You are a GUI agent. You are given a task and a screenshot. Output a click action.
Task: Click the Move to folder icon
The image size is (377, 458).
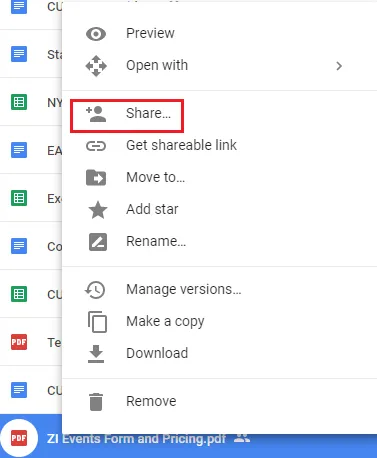[x=96, y=177]
